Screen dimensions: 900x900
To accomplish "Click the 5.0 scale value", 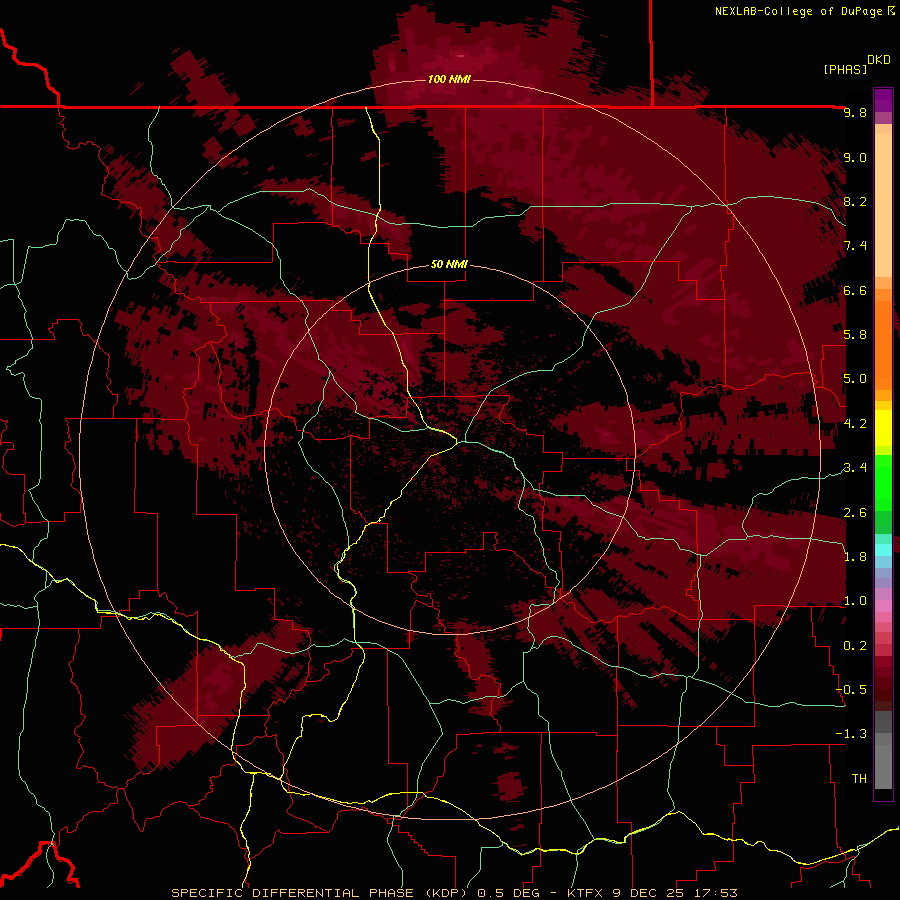I will click(x=855, y=379).
